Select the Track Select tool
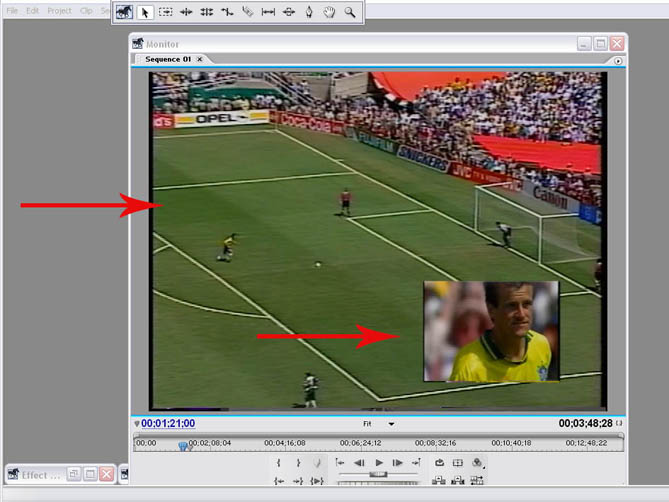Screen dimensions: 669x502 tap(166, 12)
